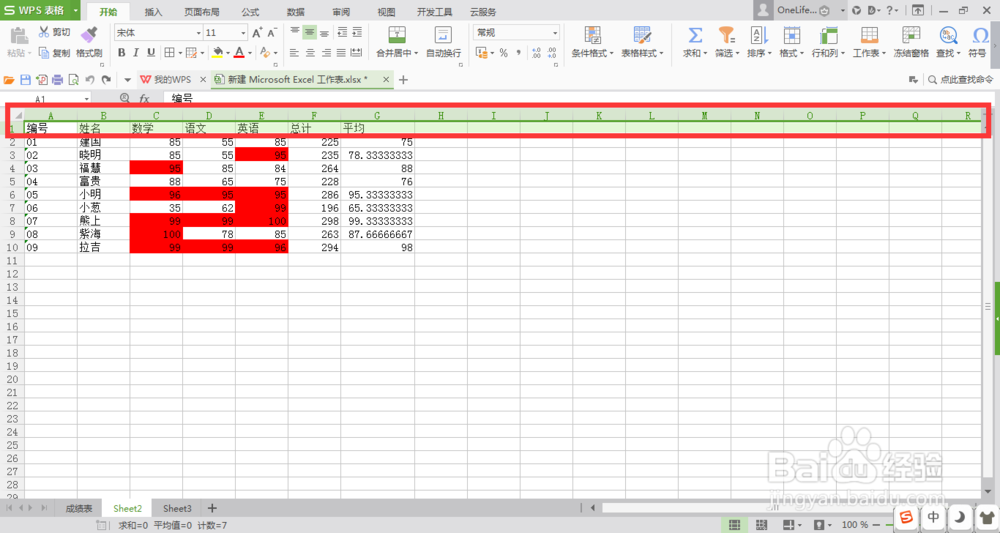Click the Filter (筛选) funnel icon
Viewport: 1000px width, 533px height.
726,35
